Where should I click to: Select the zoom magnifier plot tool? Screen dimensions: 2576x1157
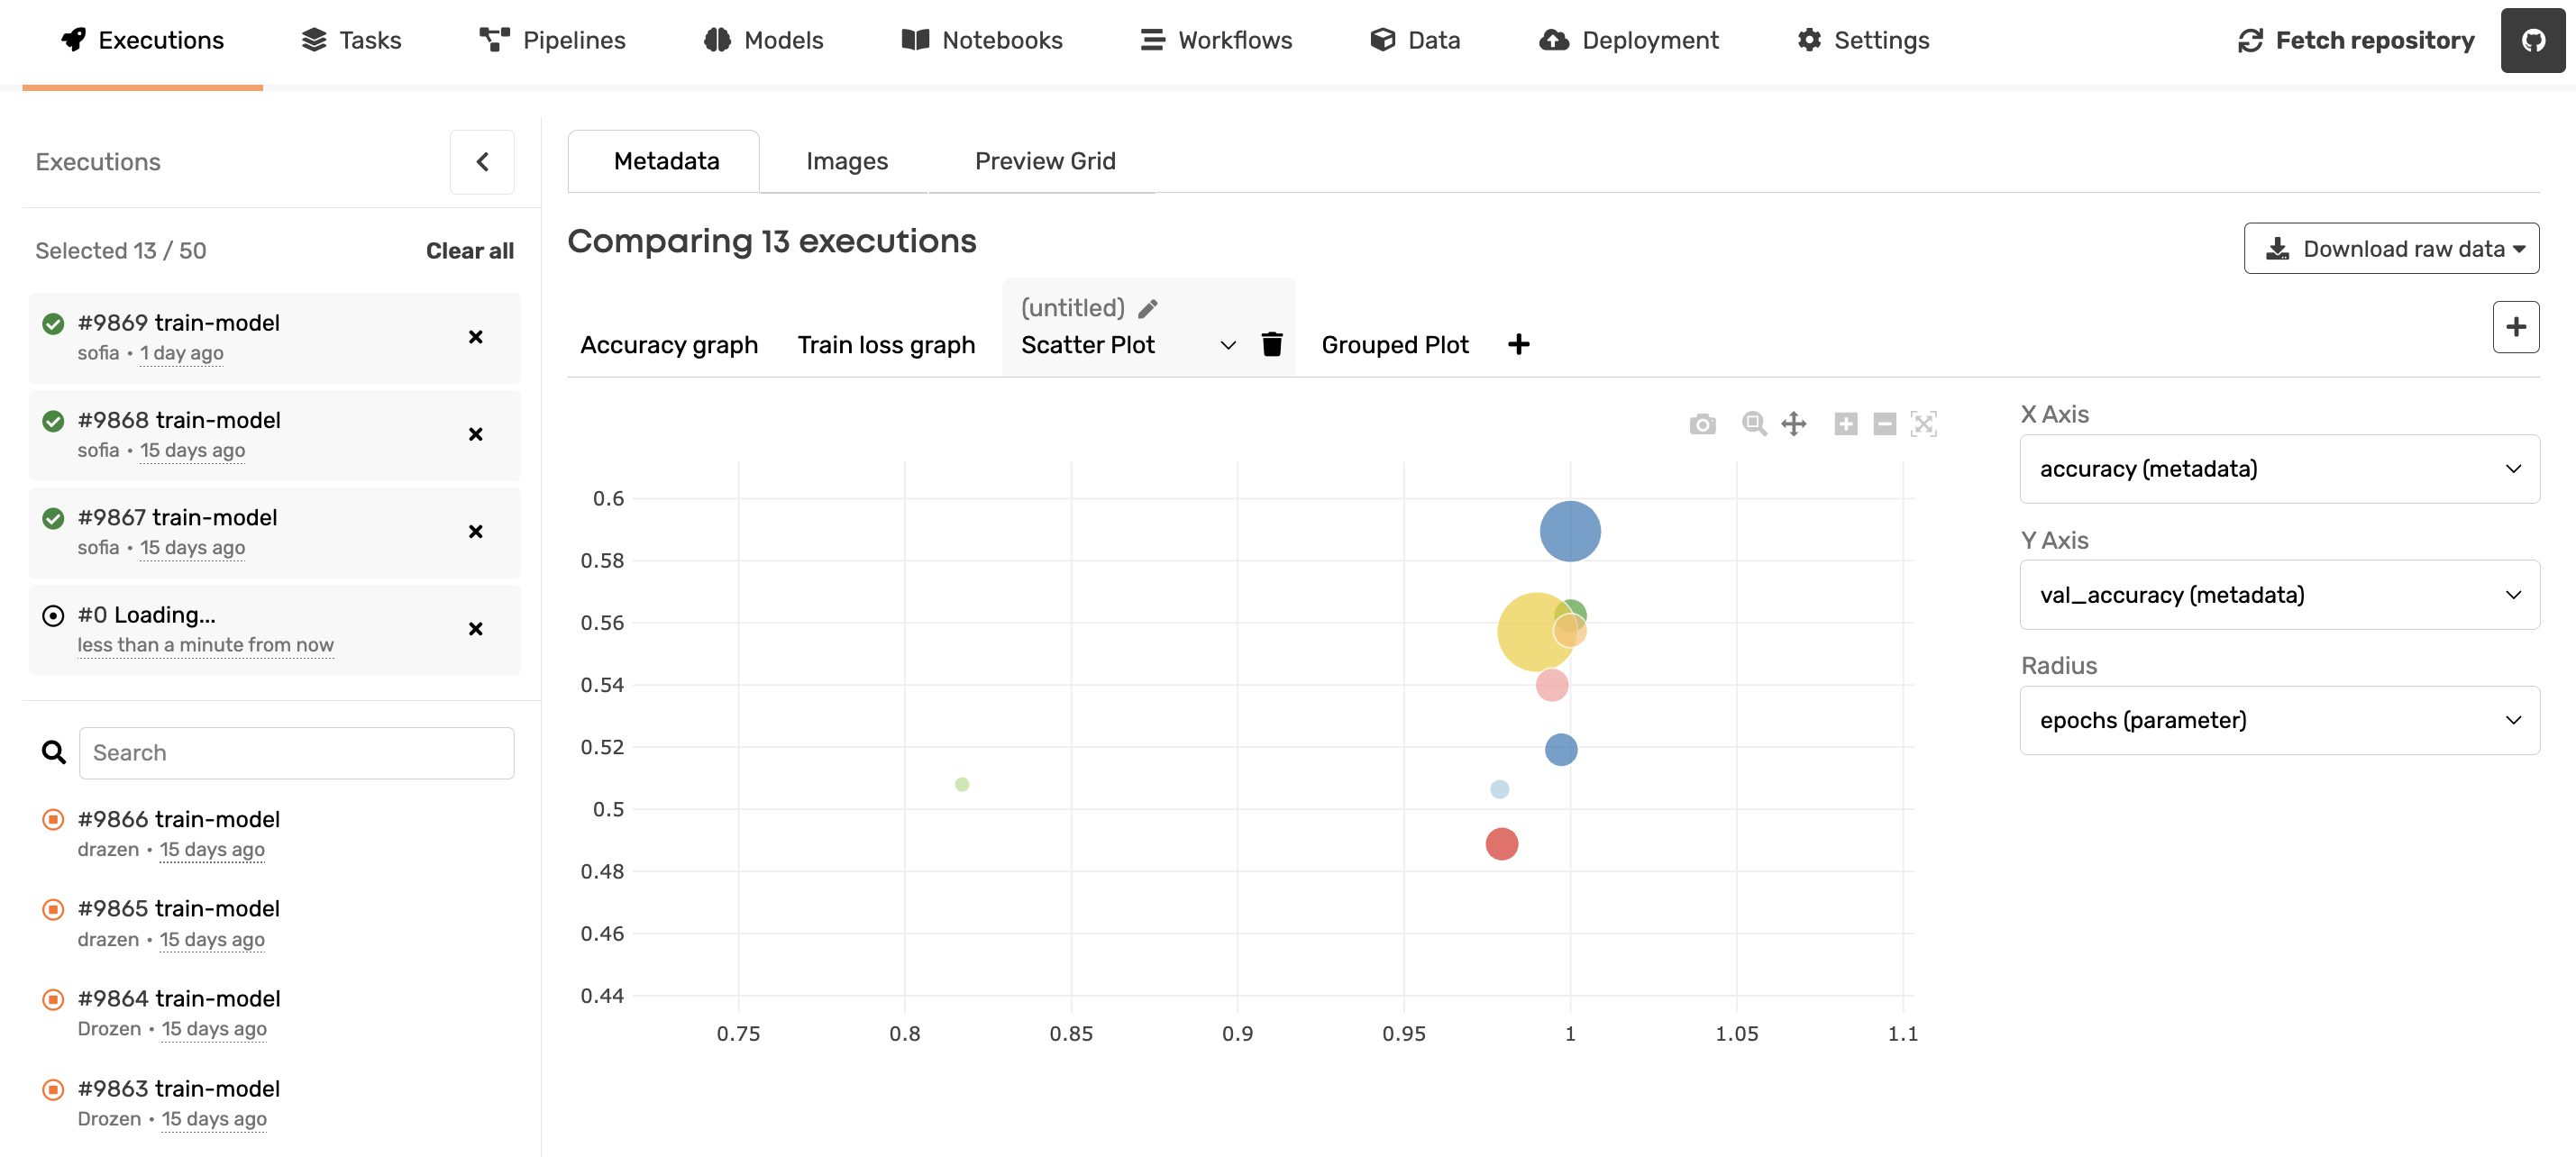pyautogui.click(x=1753, y=424)
